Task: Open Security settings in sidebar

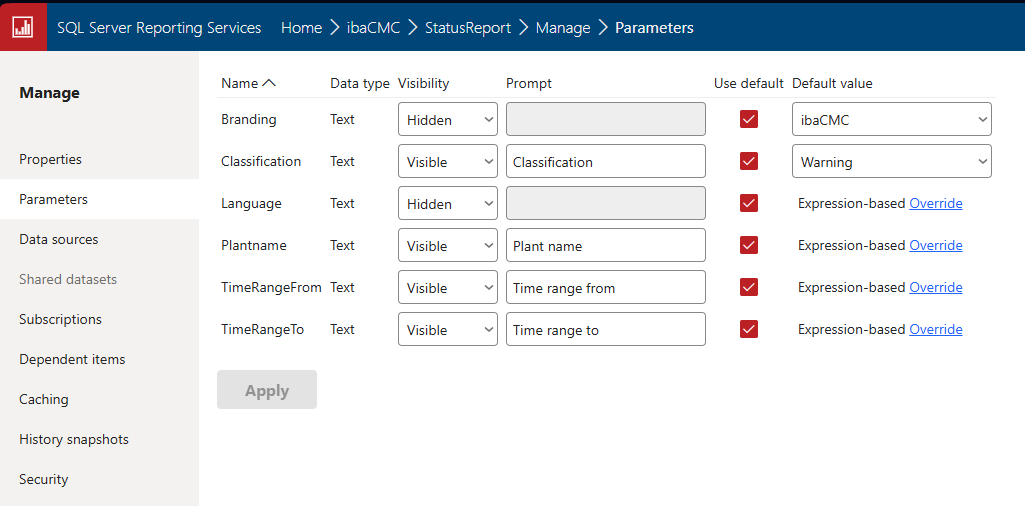Action: [x=44, y=479]
